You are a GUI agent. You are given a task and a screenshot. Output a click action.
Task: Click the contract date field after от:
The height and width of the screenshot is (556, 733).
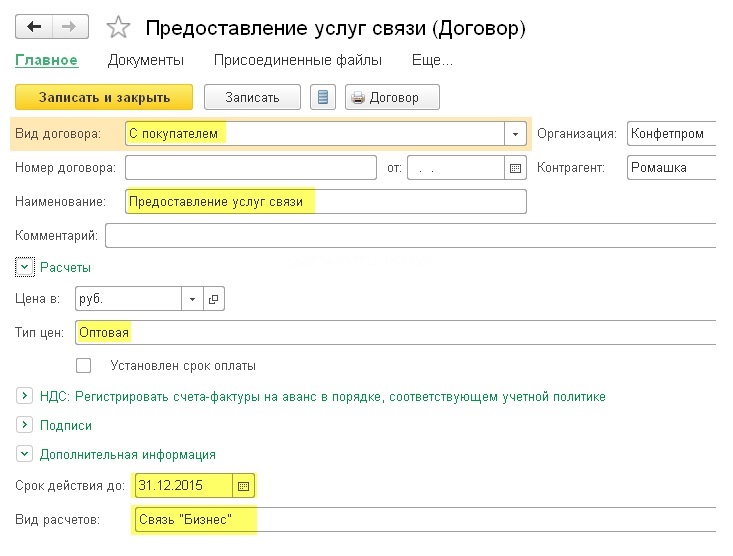456,168
